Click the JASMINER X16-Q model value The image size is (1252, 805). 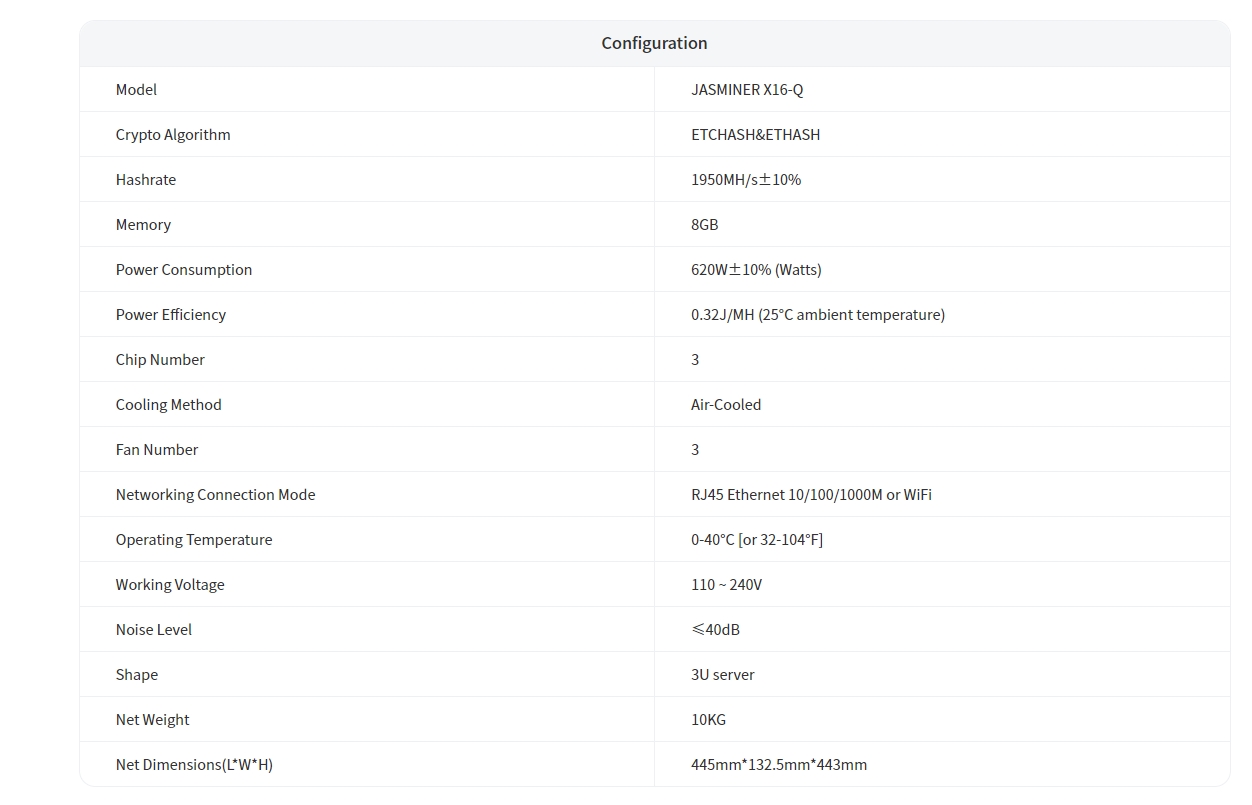pyautogui.click(x=747, y=90)
